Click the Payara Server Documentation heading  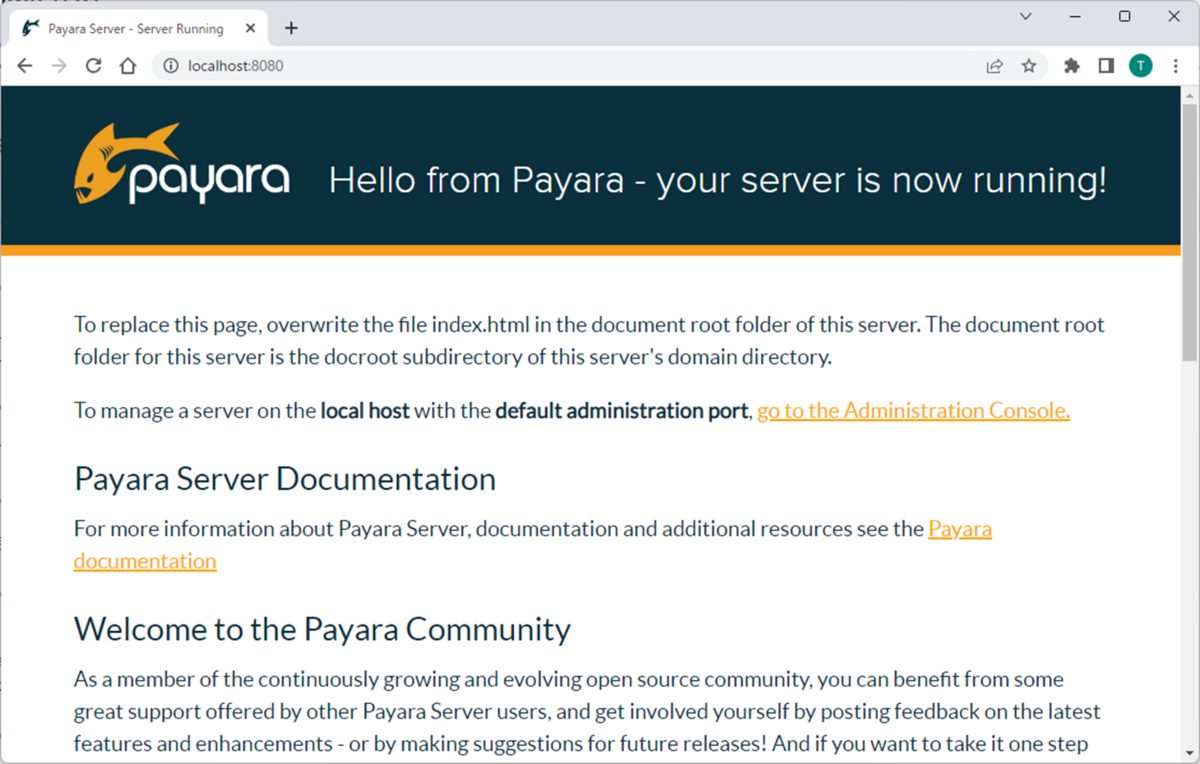point(285,479)
